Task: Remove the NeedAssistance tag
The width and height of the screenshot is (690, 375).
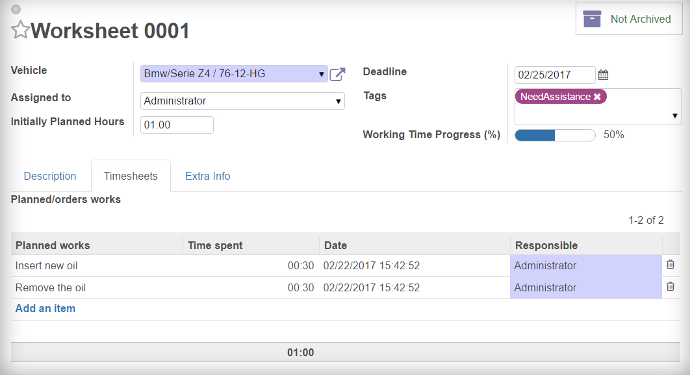Action: 597,97
